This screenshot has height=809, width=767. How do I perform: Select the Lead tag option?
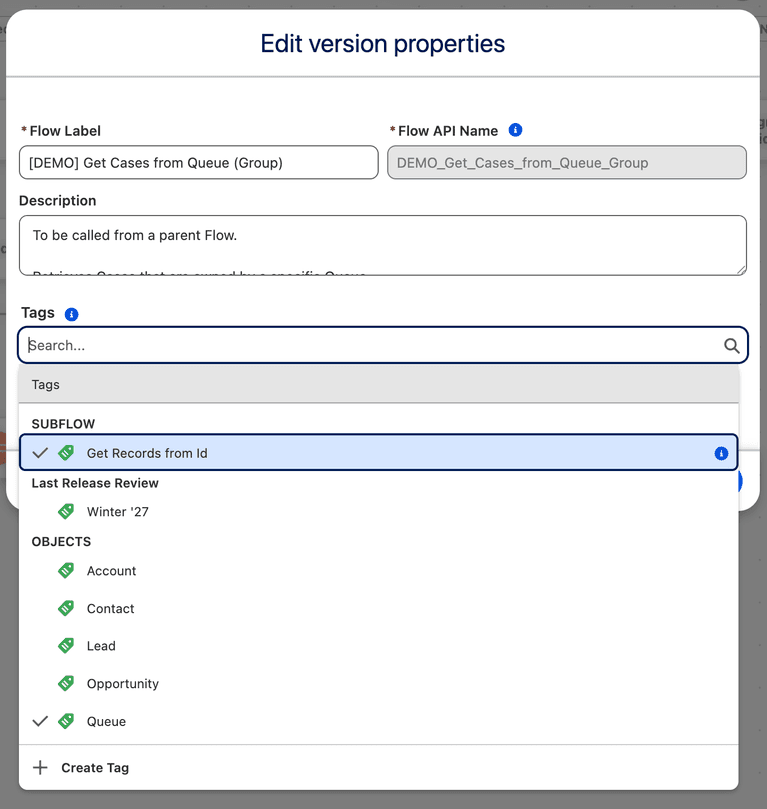click(x=379, y=646)
